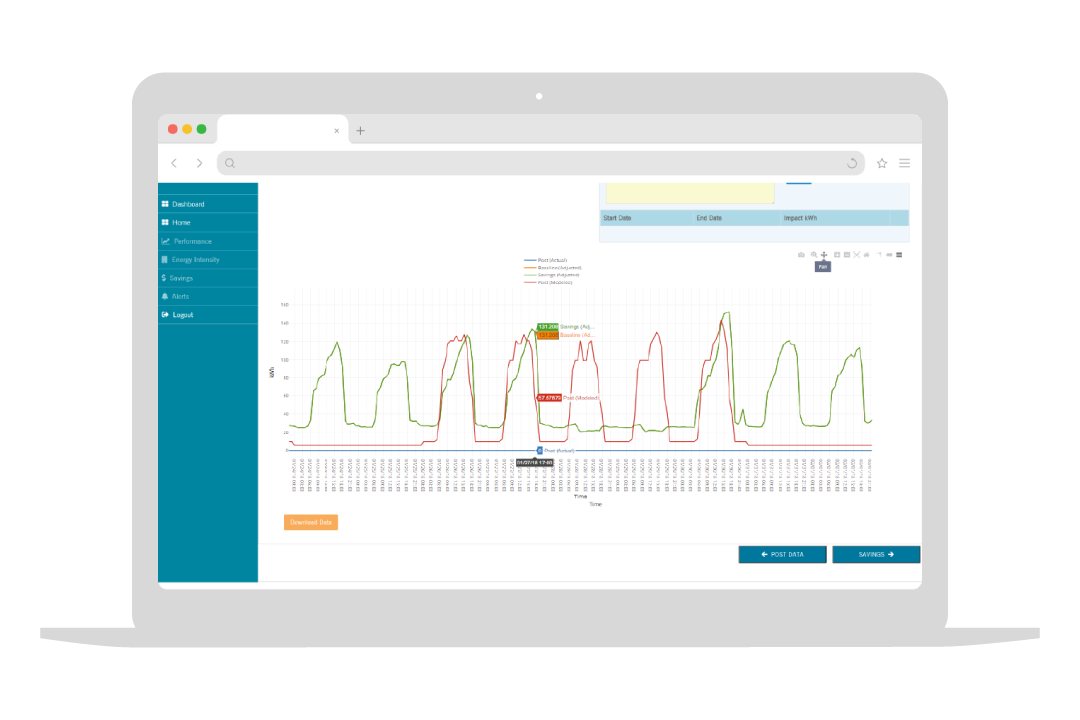Reload the page using refresh icon
The width and height of the screenshot is (1080, 720).
[852, 163]
